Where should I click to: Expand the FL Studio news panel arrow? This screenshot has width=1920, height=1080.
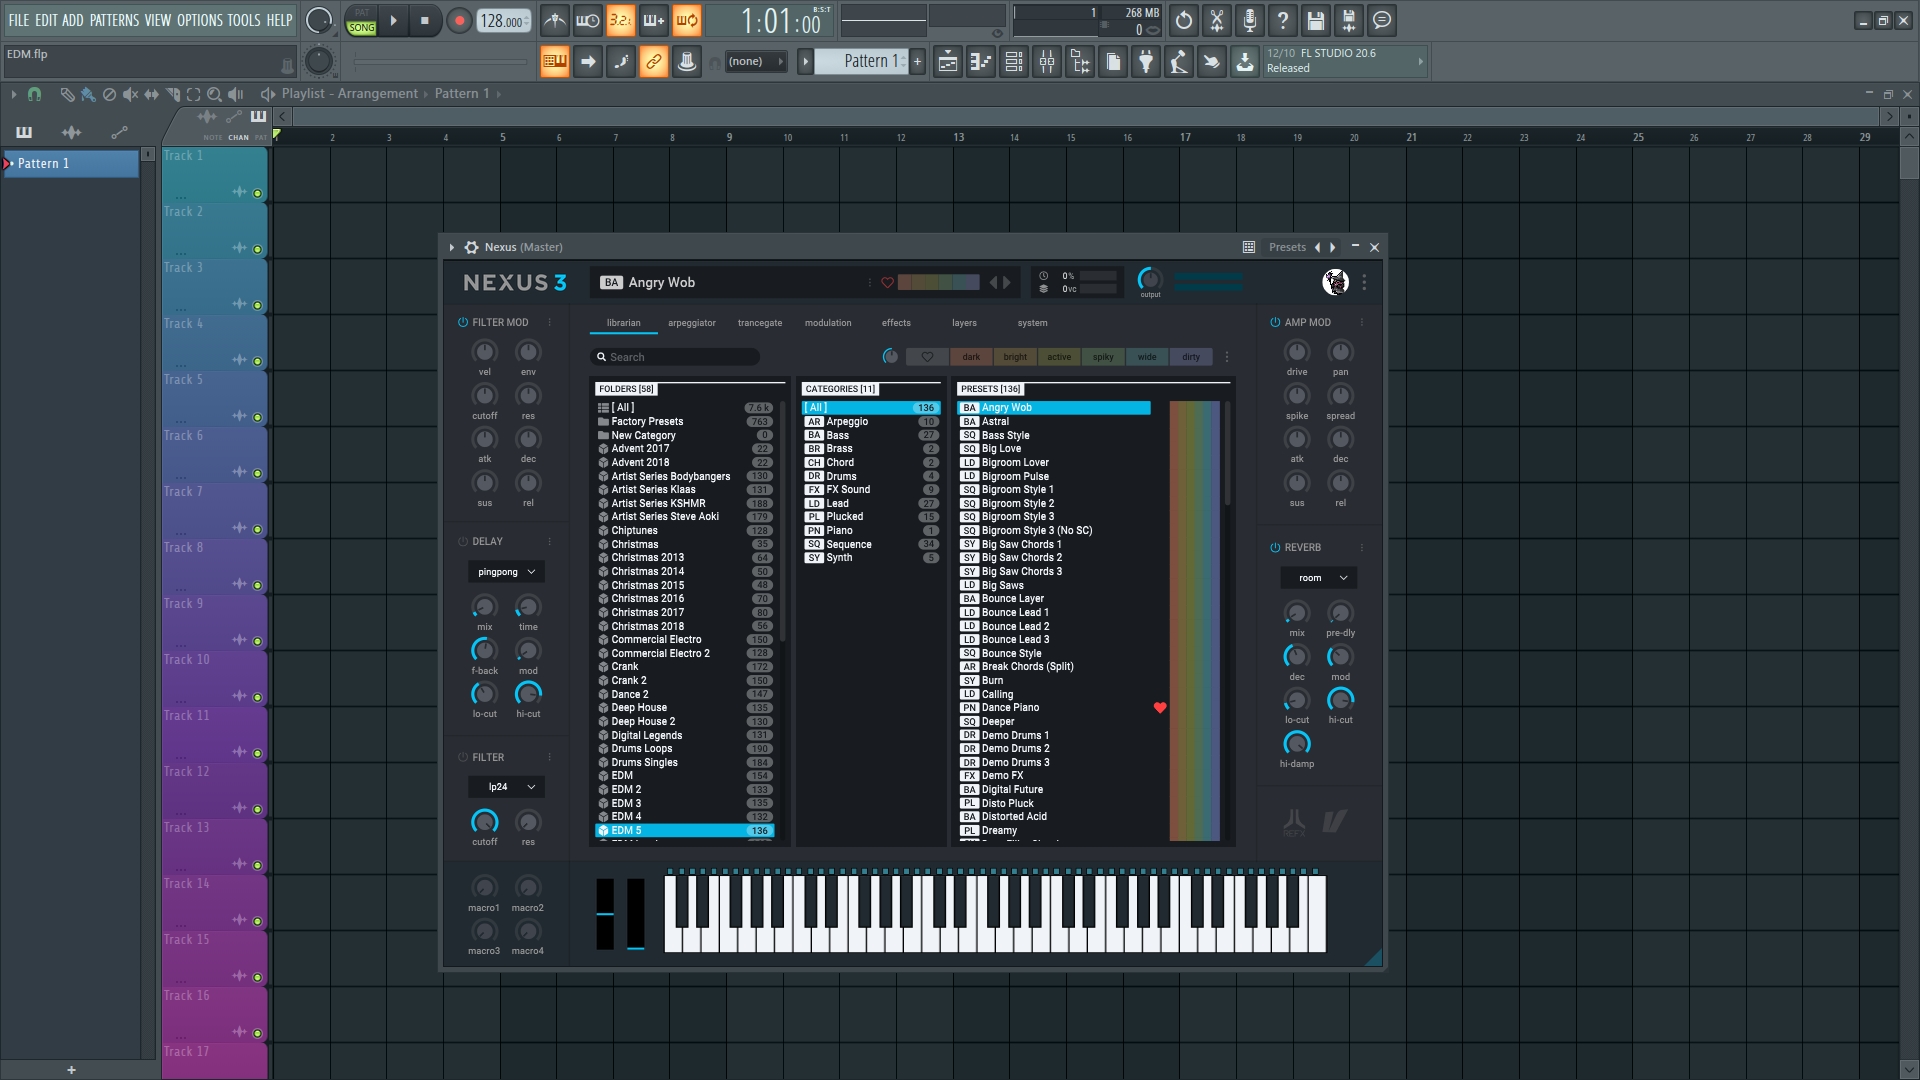pos(1420,61)
